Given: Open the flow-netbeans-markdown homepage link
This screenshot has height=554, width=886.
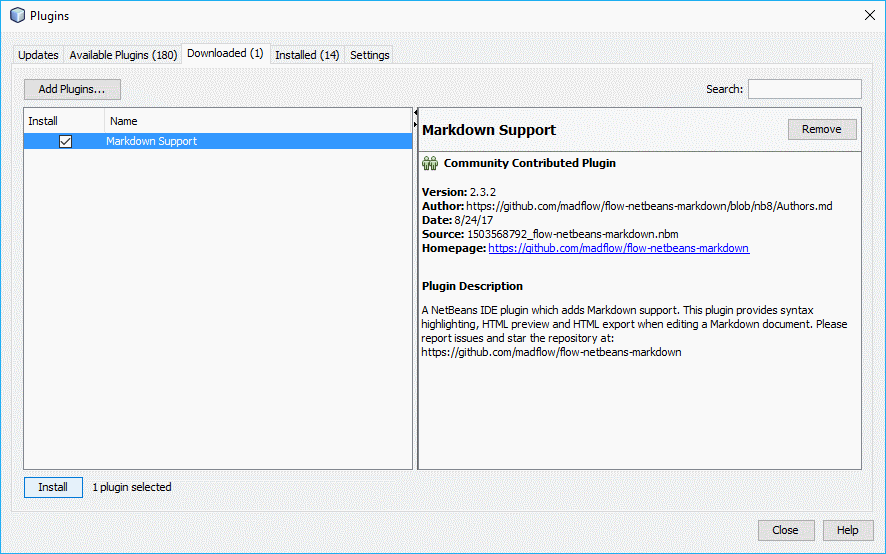Looking at the screenshot, I should tap(619, 248).
